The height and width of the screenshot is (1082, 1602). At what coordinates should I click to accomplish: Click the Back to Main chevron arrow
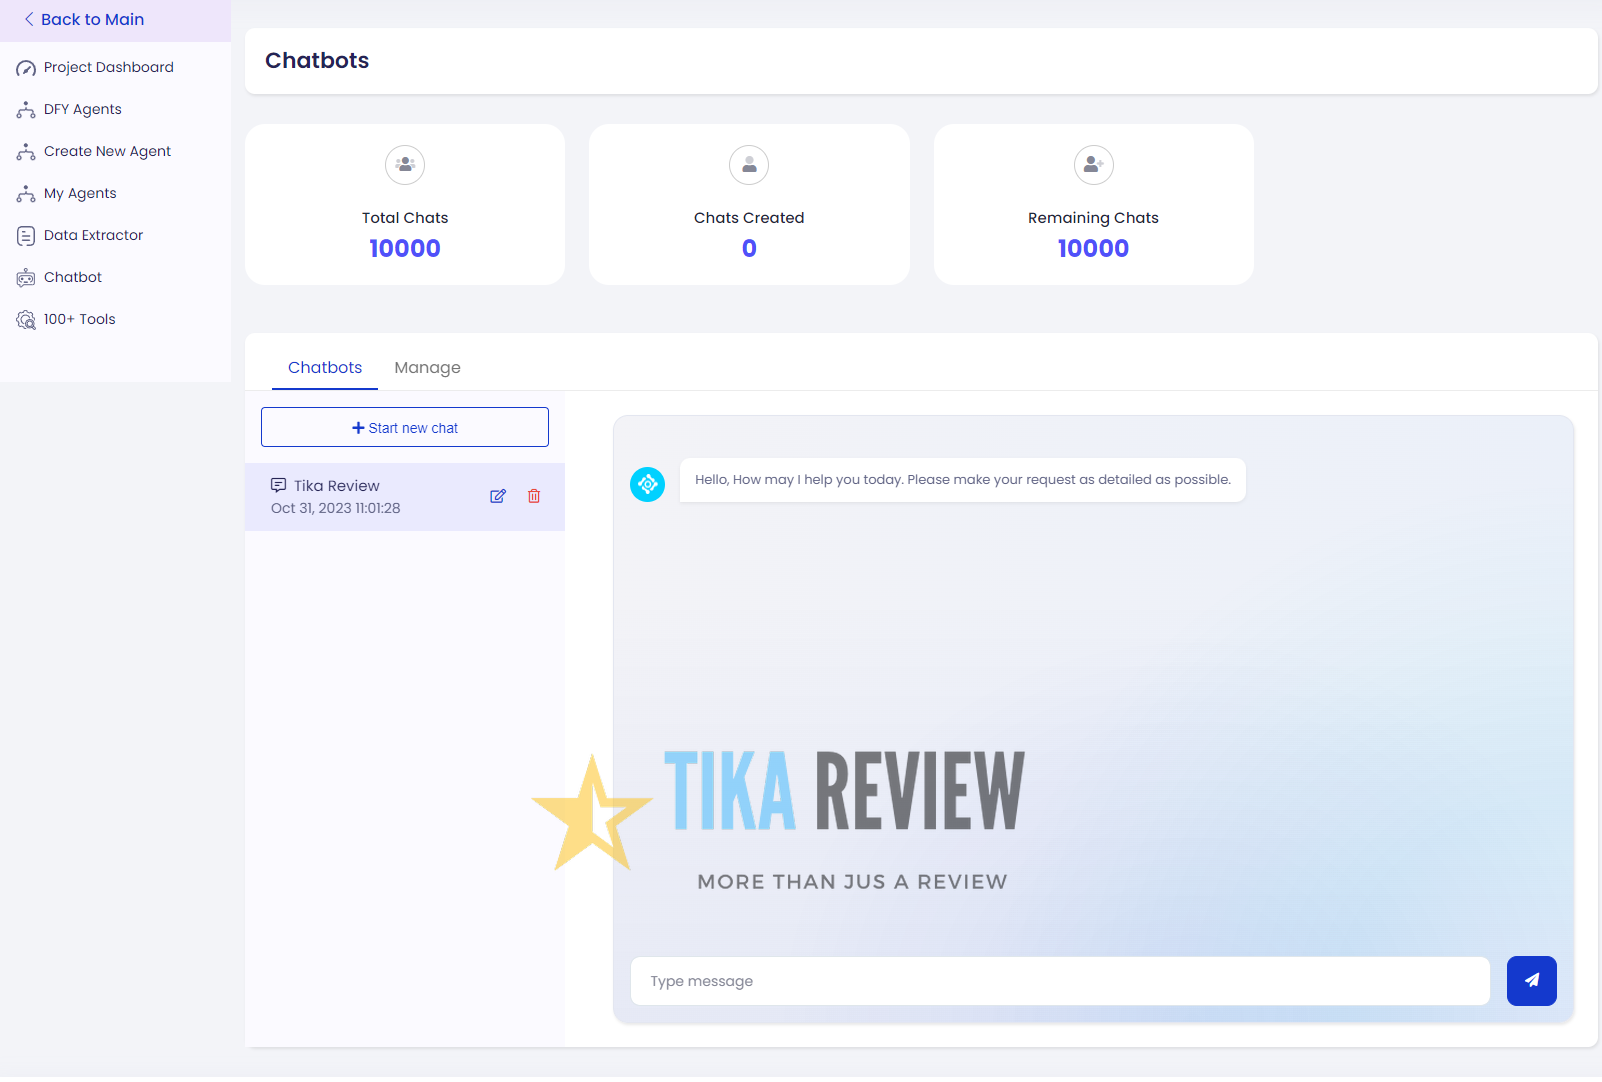click(29, 19)
